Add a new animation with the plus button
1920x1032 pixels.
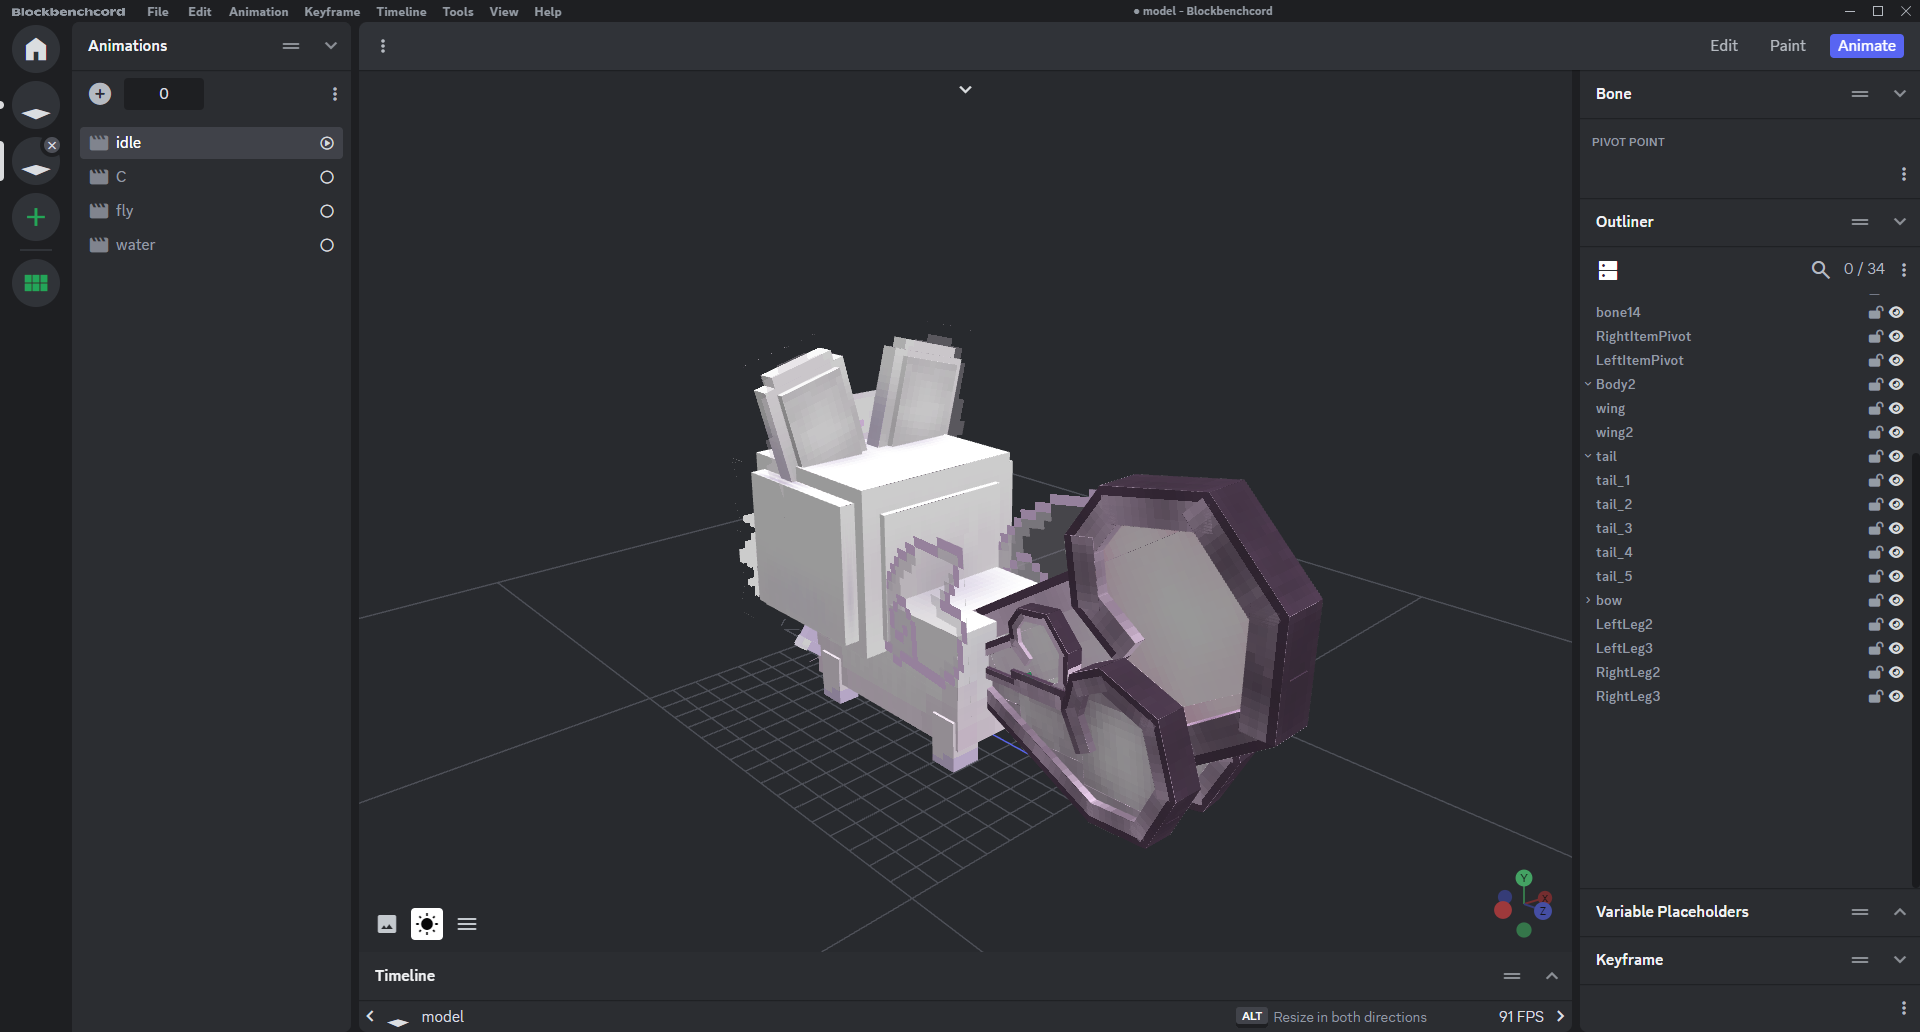100,94
